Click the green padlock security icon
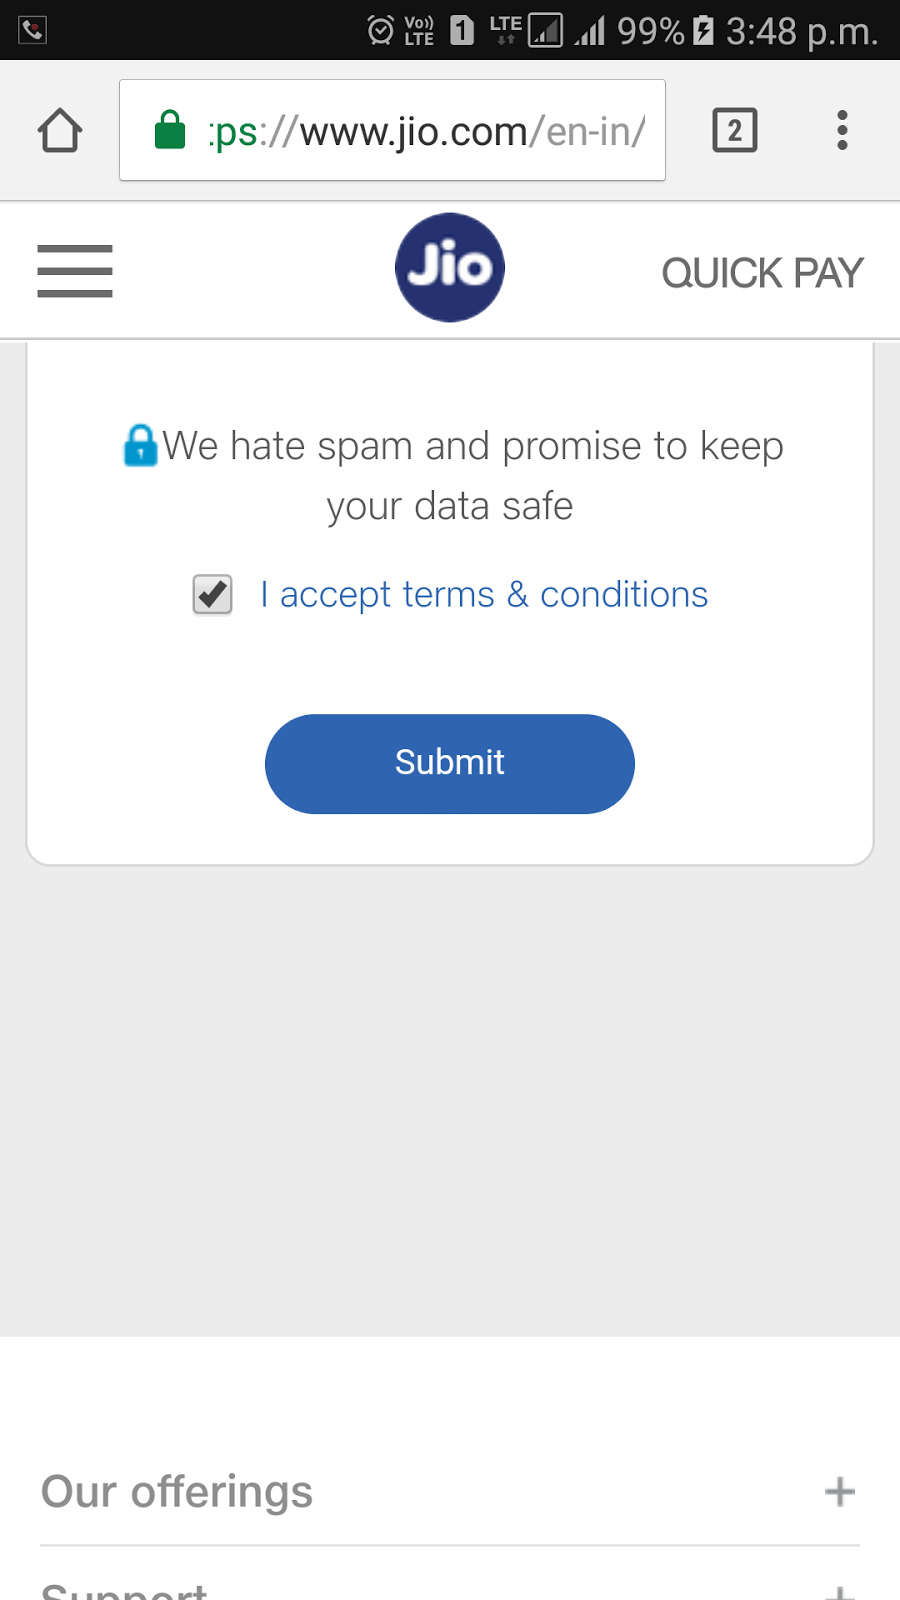Viewport: 900px width, 1600px height. click(170, 130)
